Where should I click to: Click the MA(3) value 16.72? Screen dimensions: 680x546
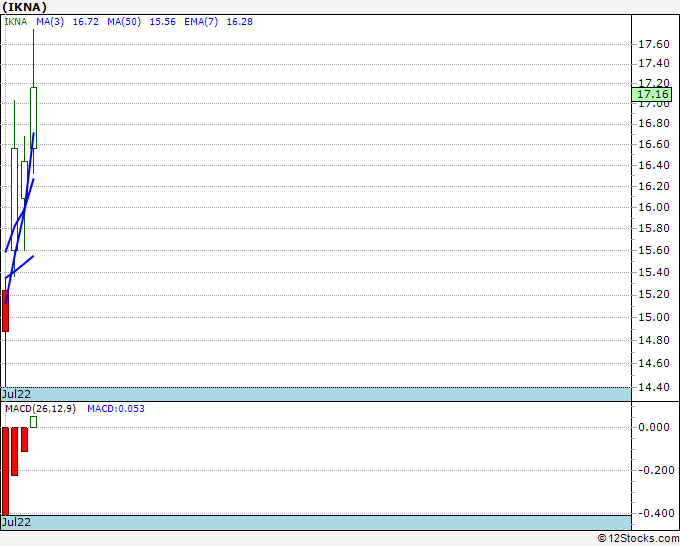[85, 22]
